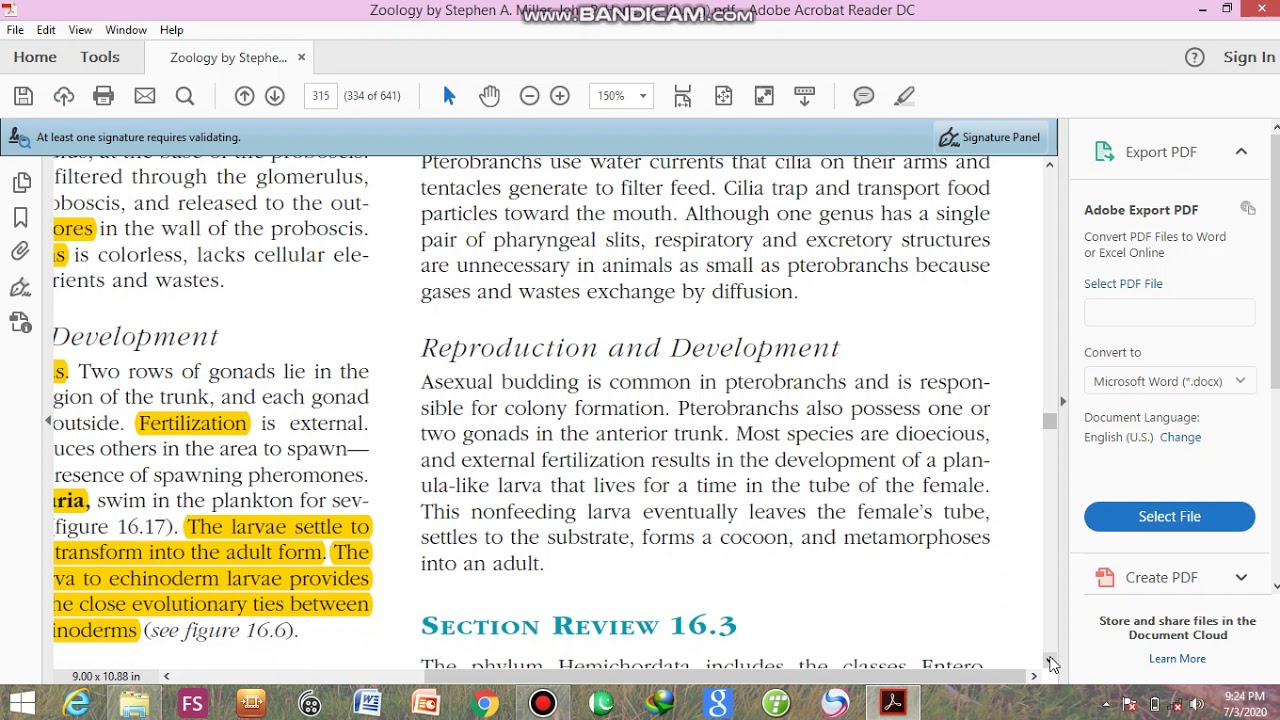Viewport: 1280px width, 720px height.
Task: Click the Bandicam record taskbar icon
Action: [543, 703]
